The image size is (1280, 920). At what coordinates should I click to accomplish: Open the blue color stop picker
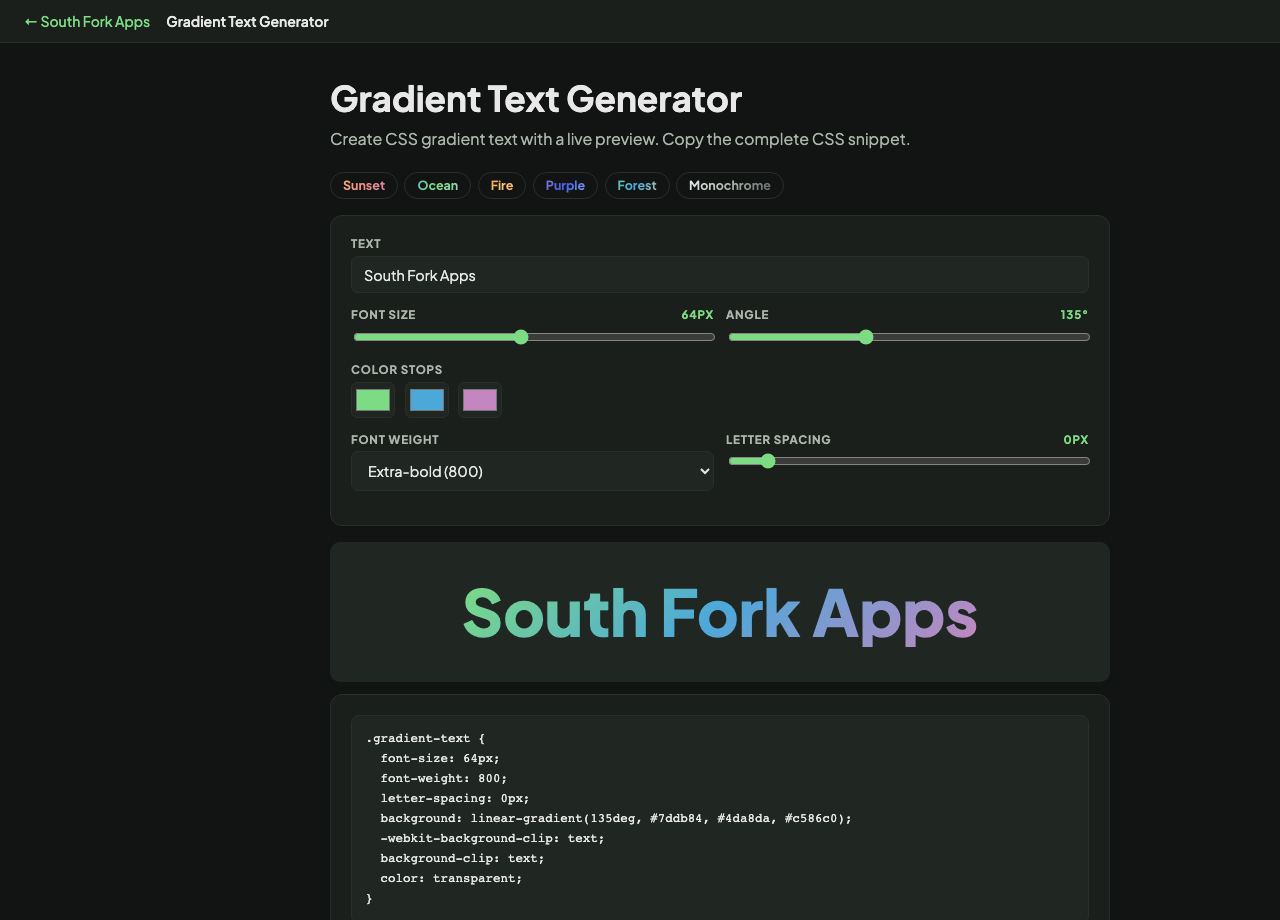coord(427,400)
